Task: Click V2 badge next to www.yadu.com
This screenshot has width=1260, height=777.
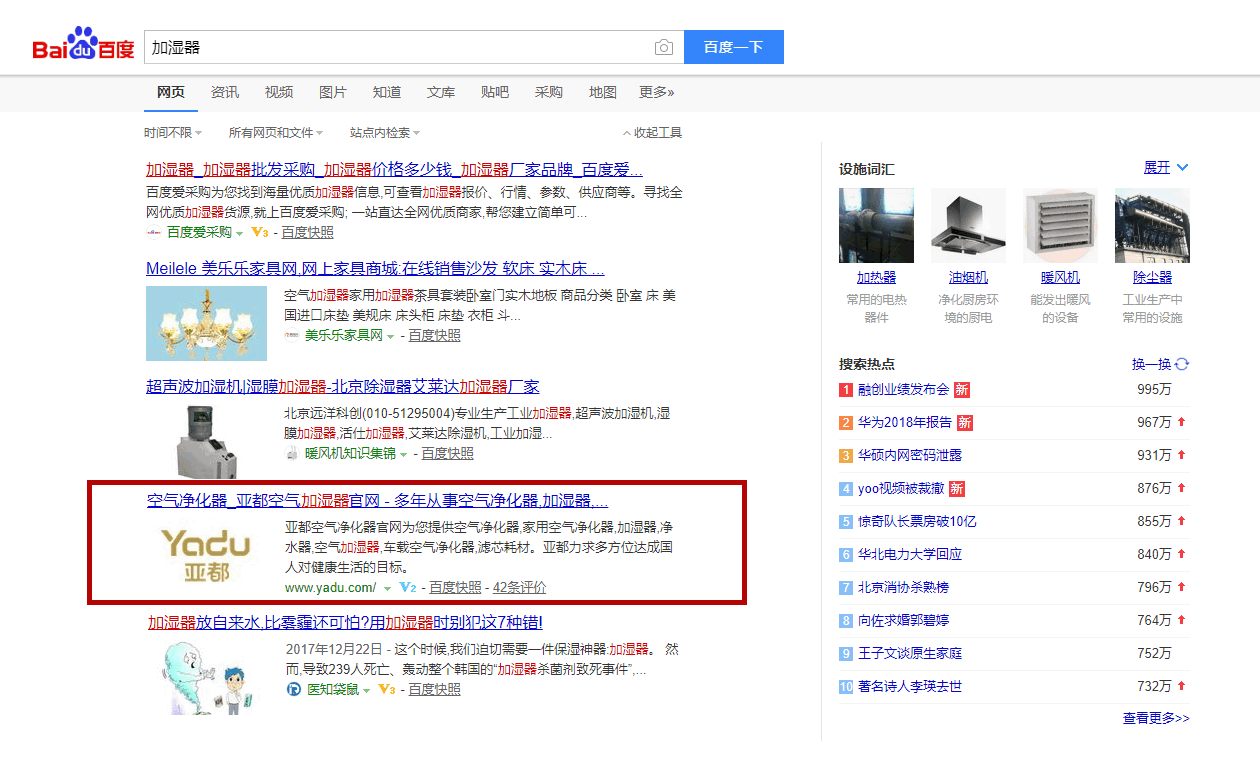Action: point(407,587)
